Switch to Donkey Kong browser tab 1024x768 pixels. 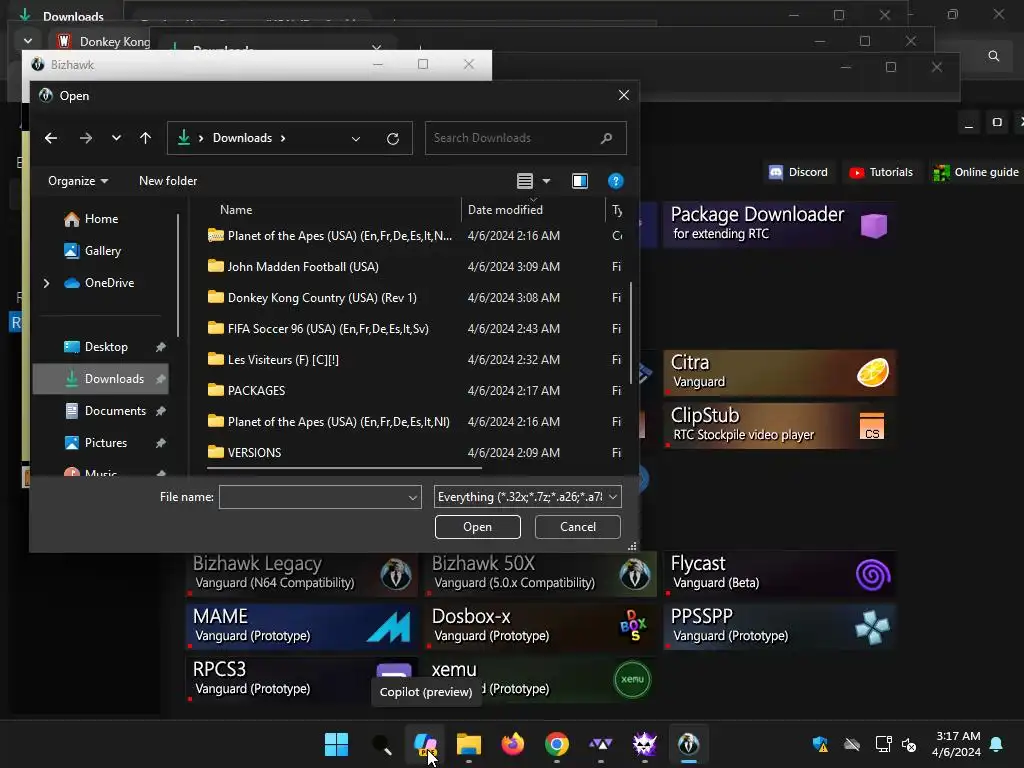point(103,41)
